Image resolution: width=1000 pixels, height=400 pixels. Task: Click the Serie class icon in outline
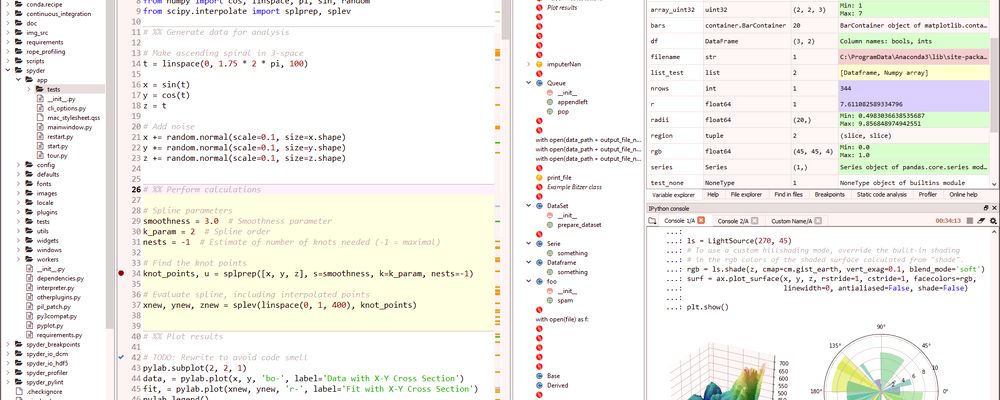coord(540,244)
